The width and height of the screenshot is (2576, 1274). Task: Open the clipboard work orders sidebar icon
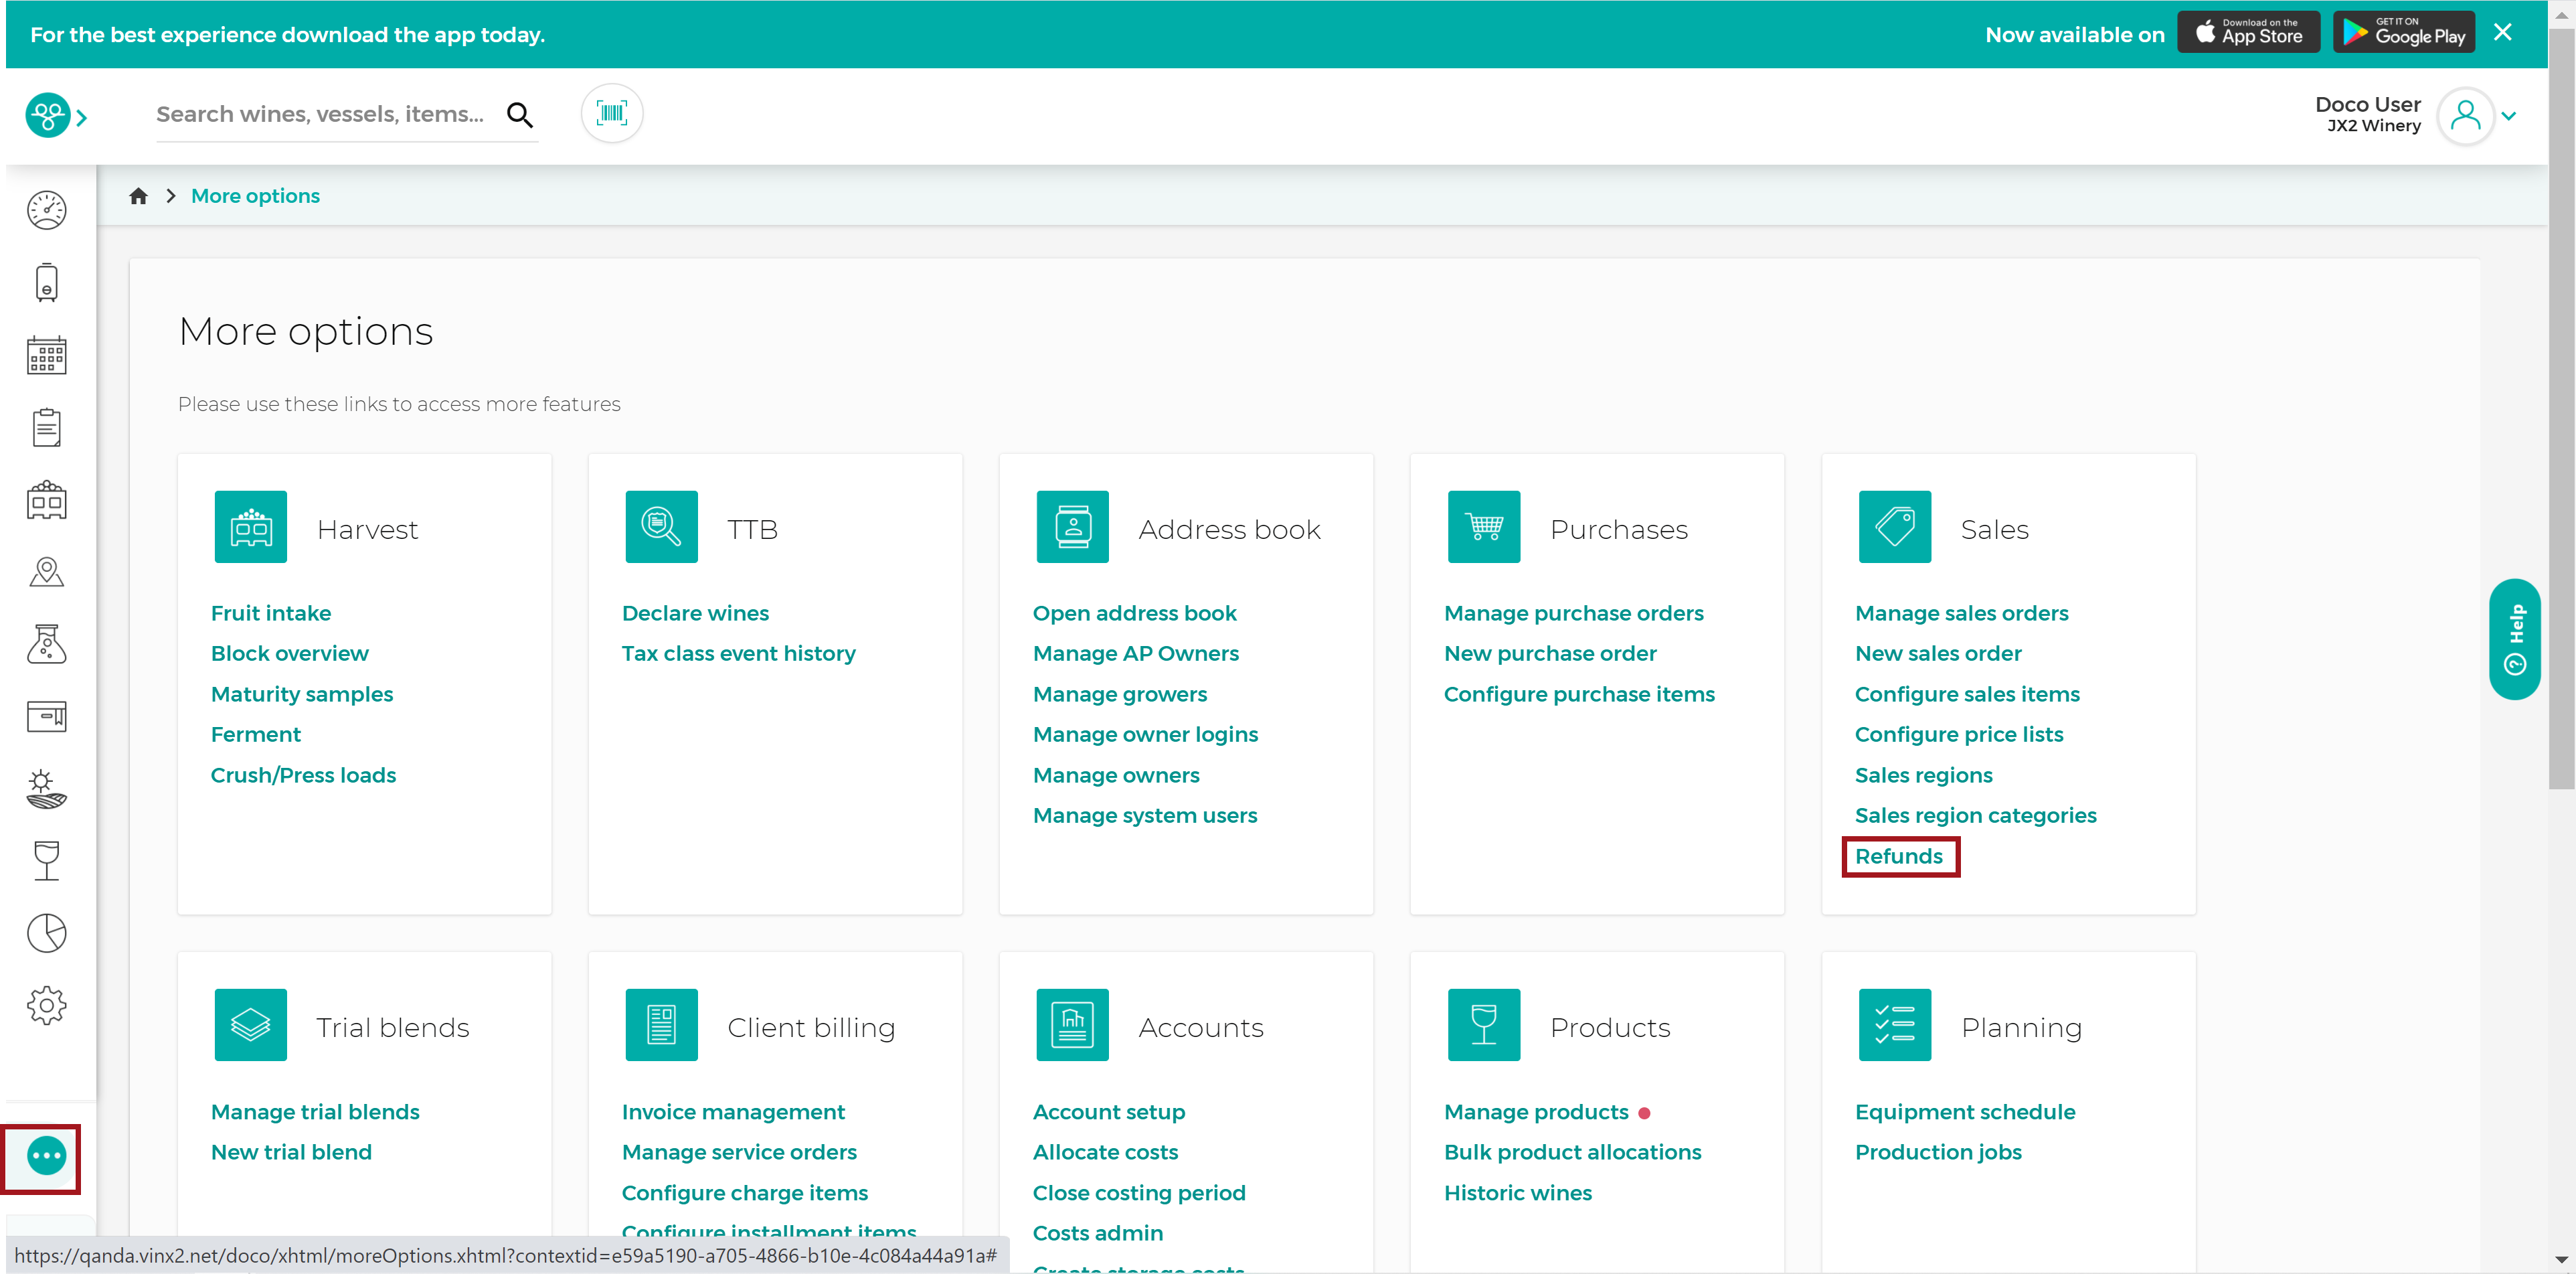coord(47,427)
